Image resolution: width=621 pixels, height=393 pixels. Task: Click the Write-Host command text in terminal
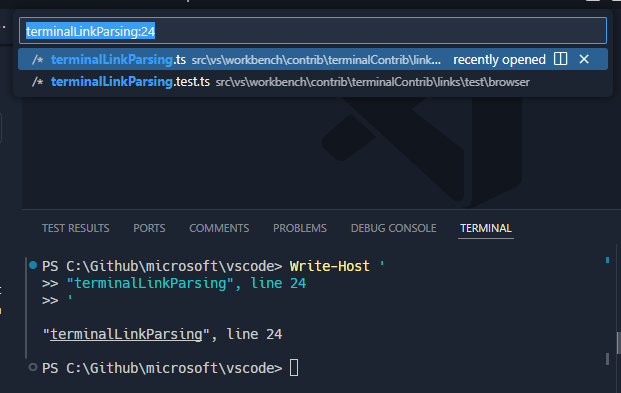tap(330, 266)
